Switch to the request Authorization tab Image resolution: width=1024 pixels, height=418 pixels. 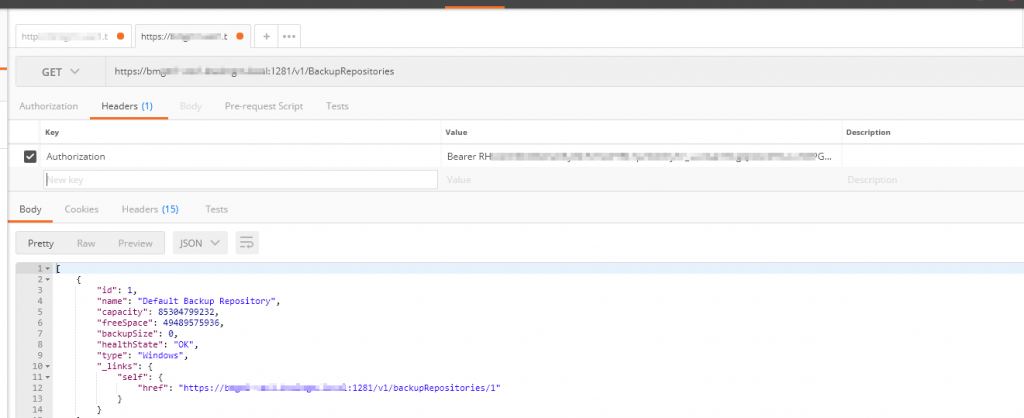(48, 106)
